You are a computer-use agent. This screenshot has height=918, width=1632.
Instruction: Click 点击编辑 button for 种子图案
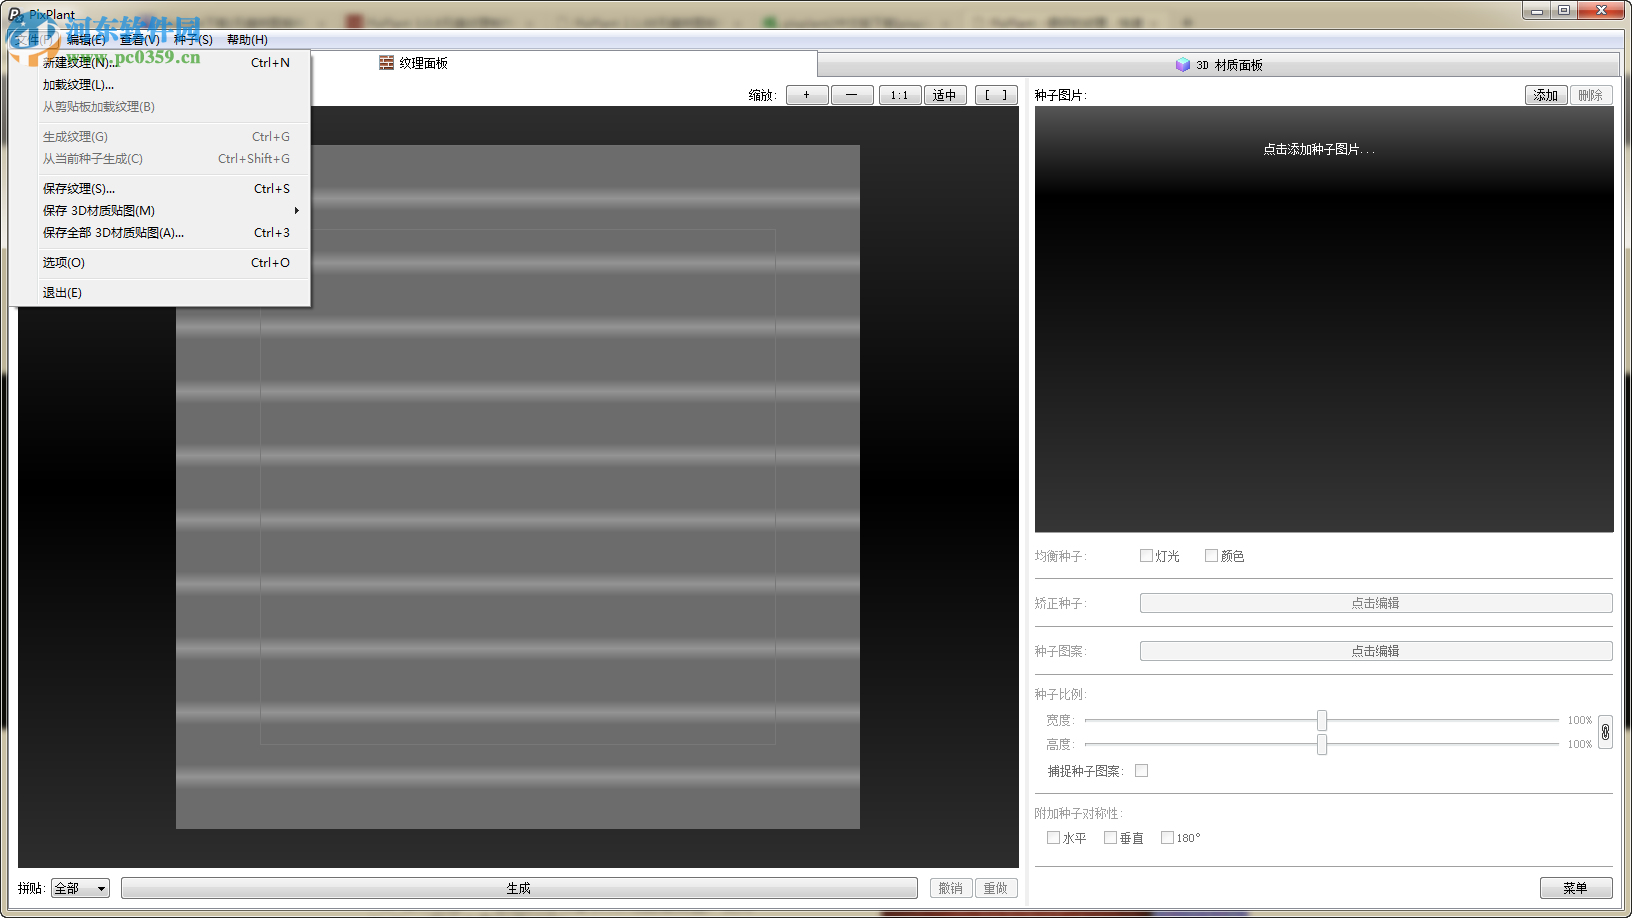pos(1376,651)
